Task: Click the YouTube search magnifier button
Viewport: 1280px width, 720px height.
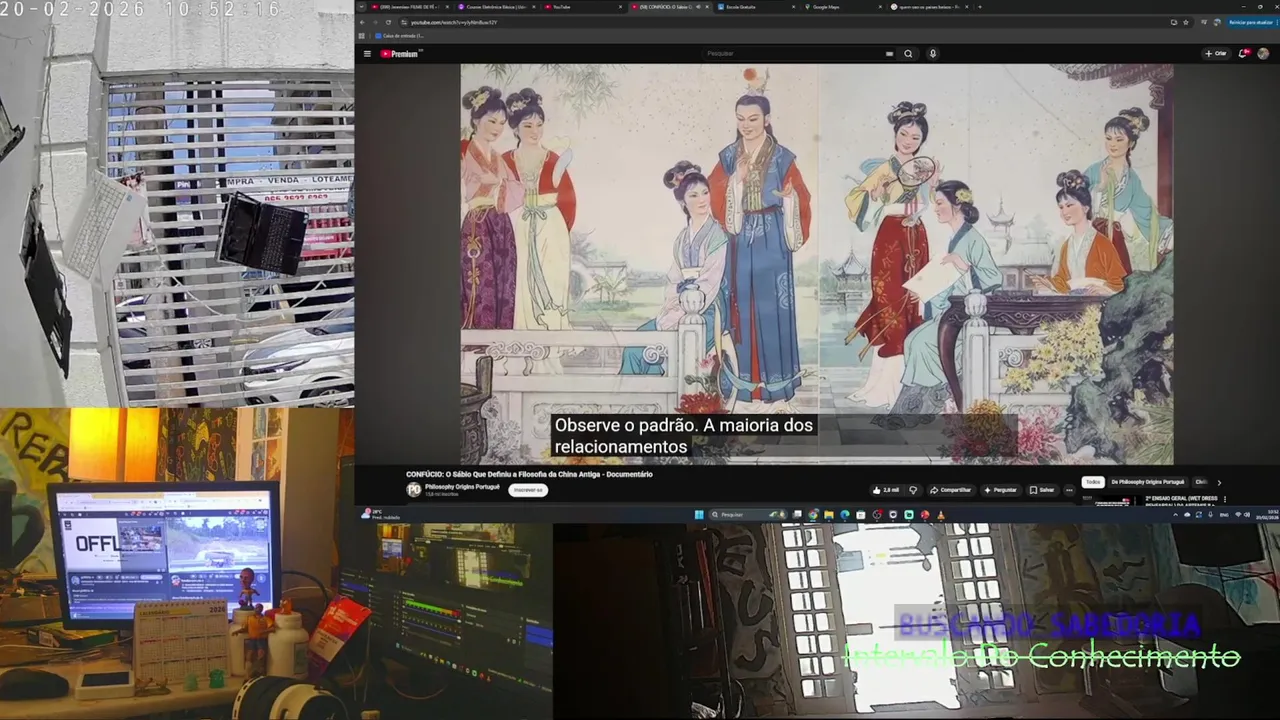Action: (908, 54)
